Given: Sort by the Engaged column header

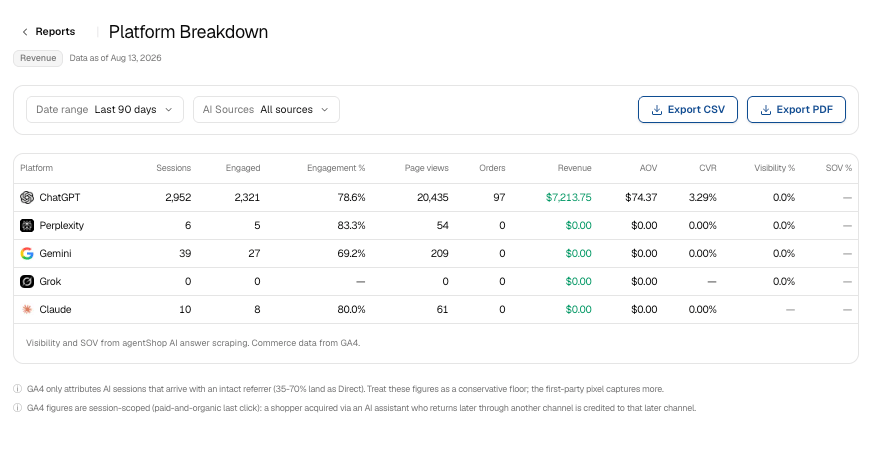Looking at the screenshot, I should (x=243, y=168).
